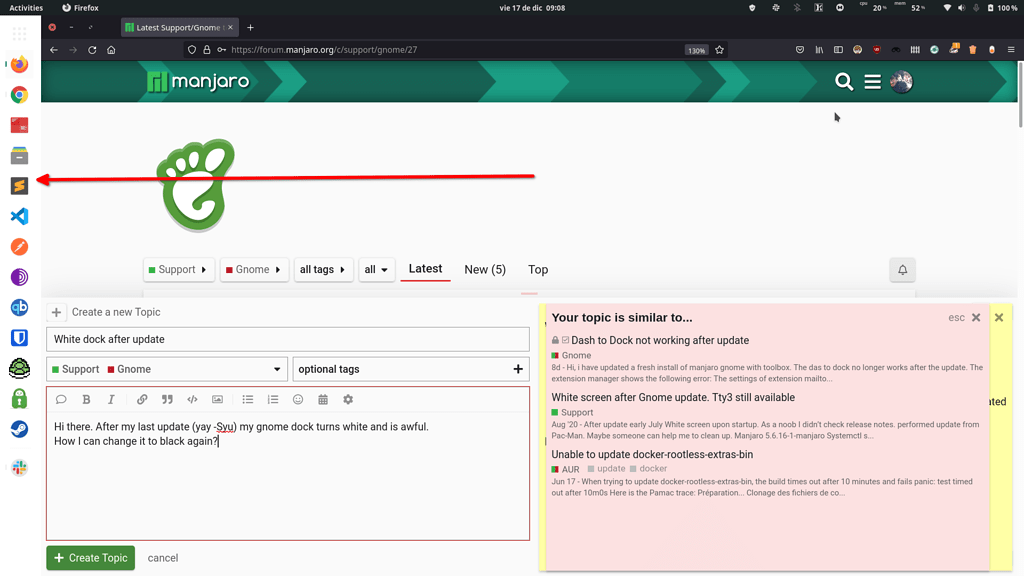The image size is (1024, 576).
Task: Open the emoji picker in the editor
Action: [298, 400]
